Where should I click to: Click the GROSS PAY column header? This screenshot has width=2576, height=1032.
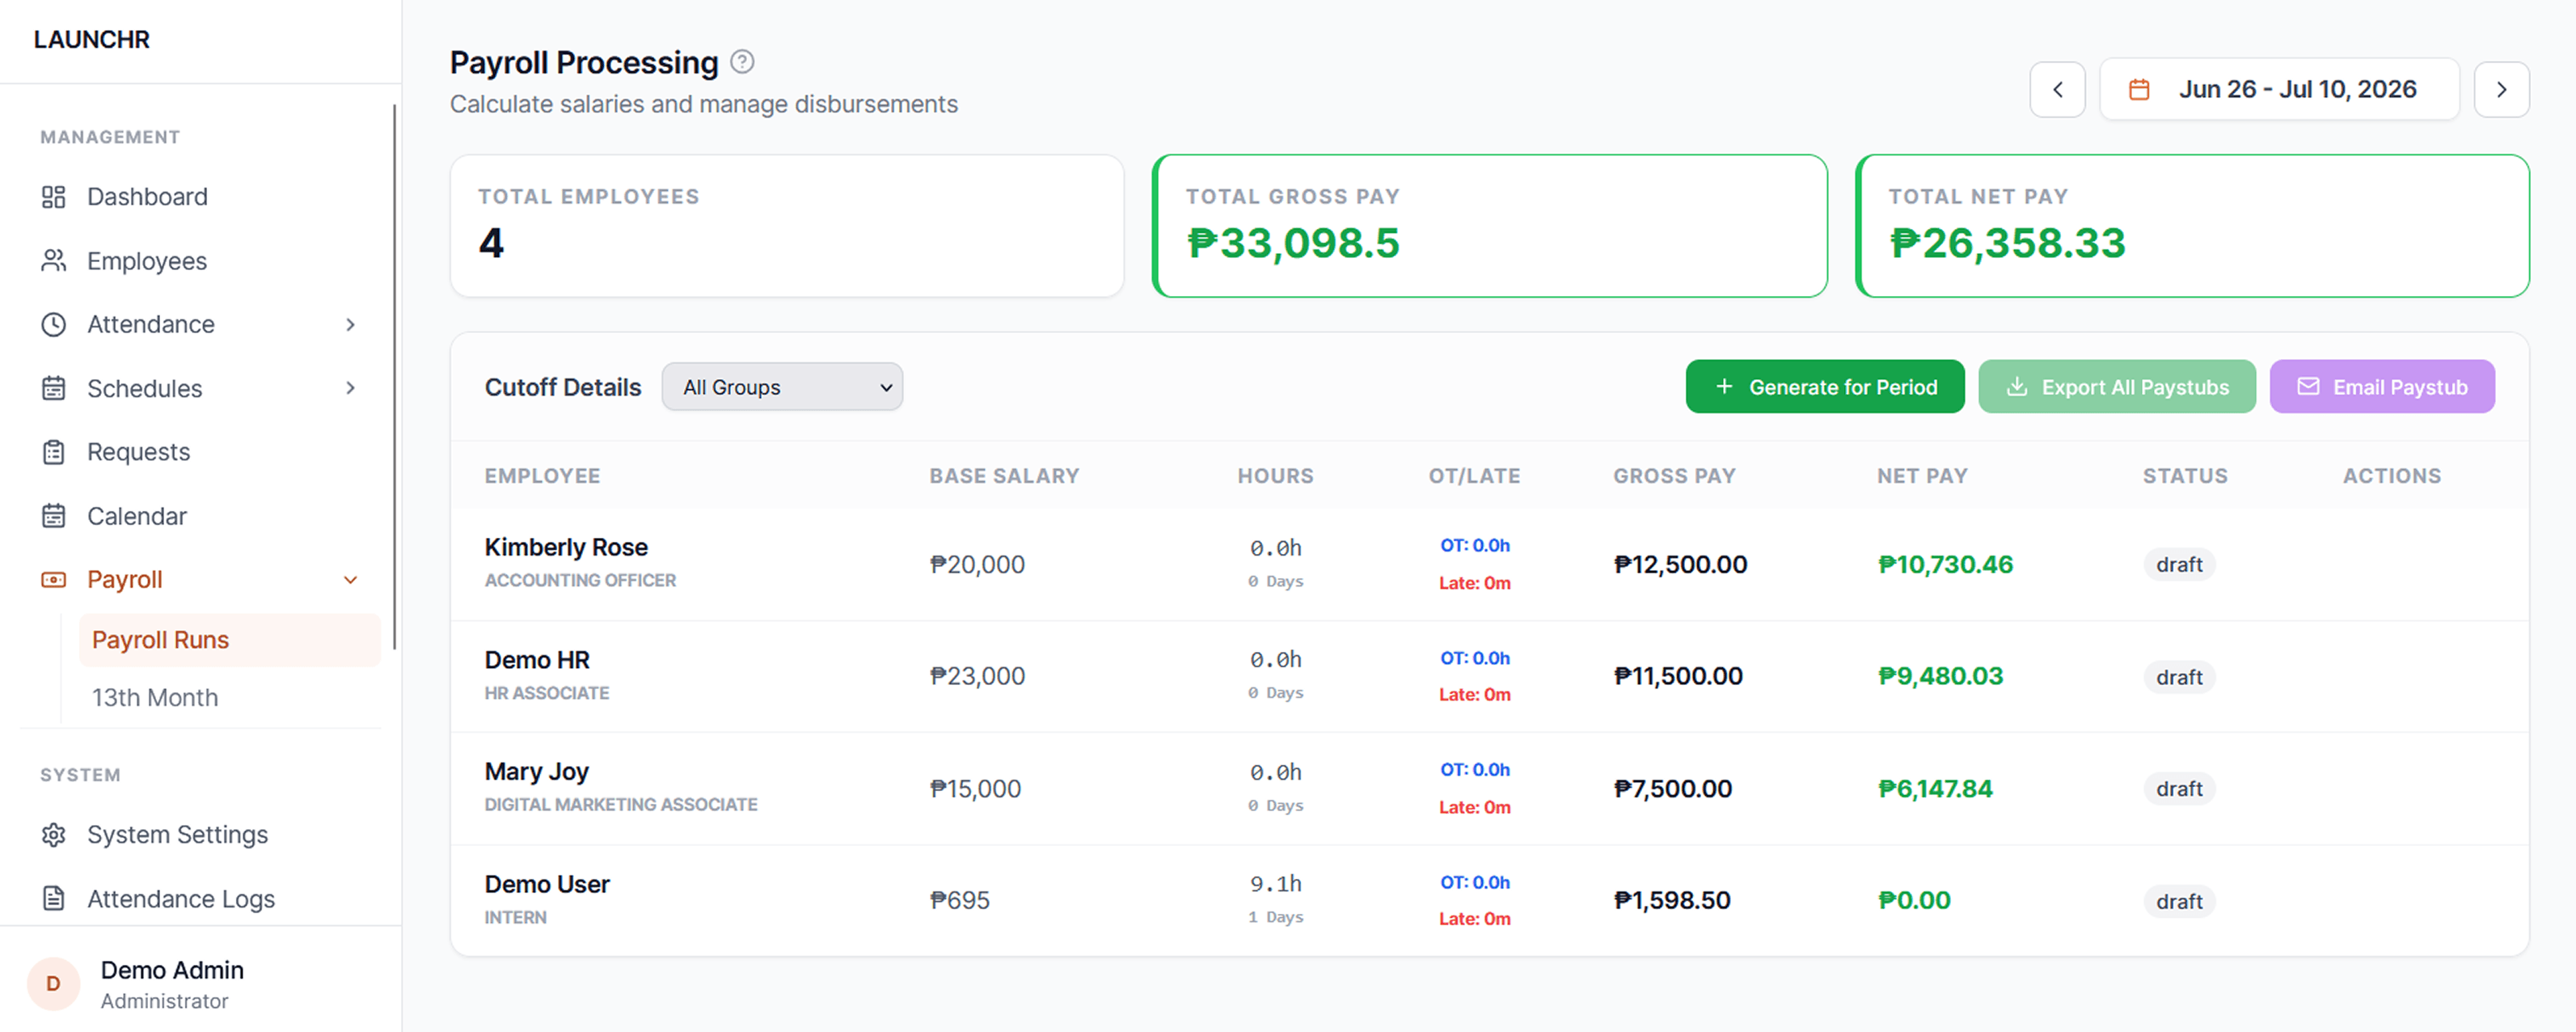point(1674,477)
